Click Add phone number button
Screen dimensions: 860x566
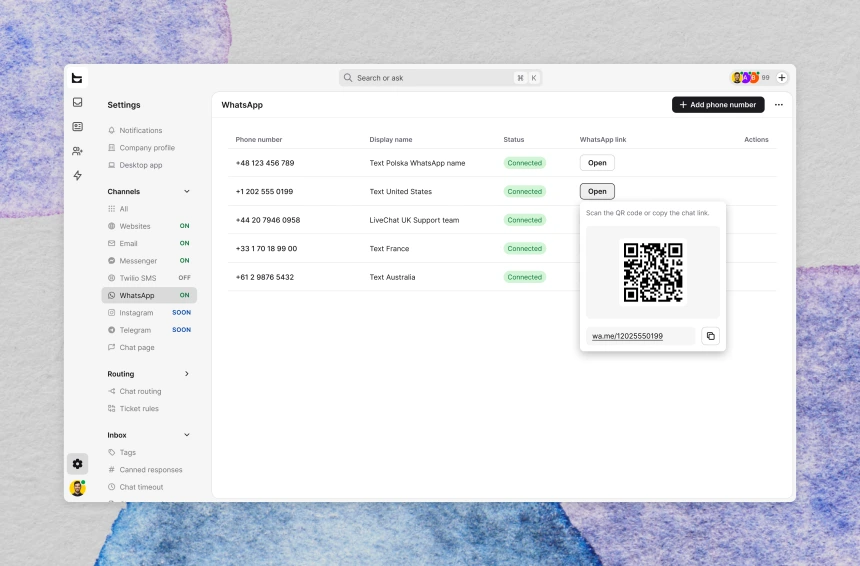(718, 105)
